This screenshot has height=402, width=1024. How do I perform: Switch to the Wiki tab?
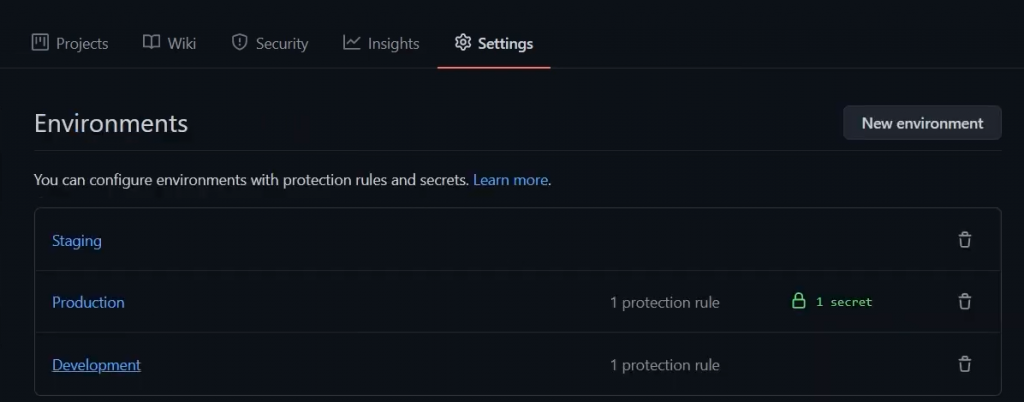point(181,44)
